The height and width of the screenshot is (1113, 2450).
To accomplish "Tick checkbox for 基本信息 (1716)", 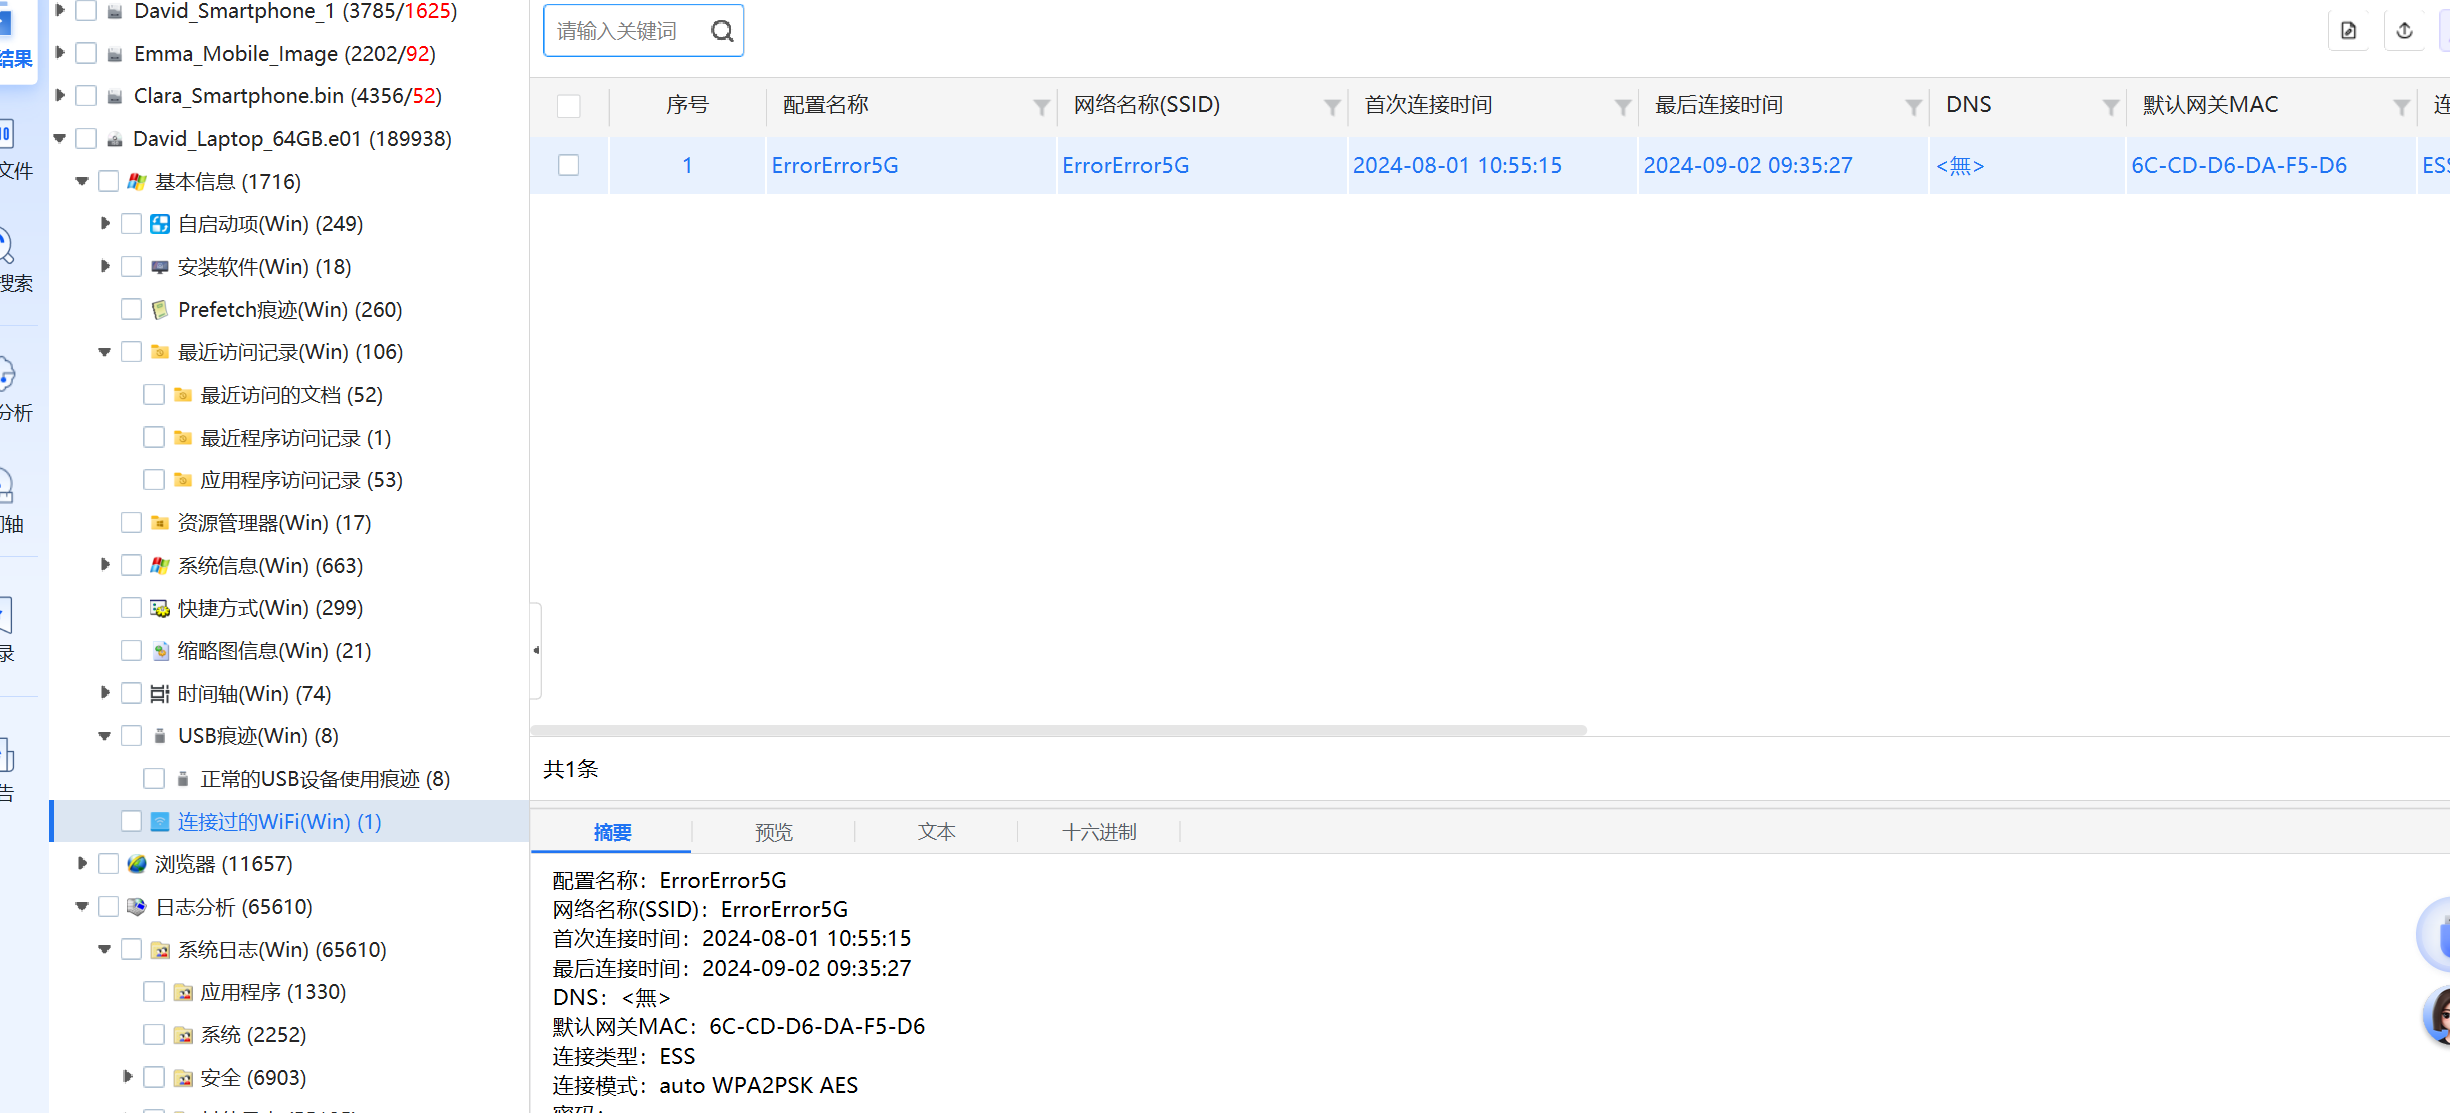I will (x=109, y=182).
